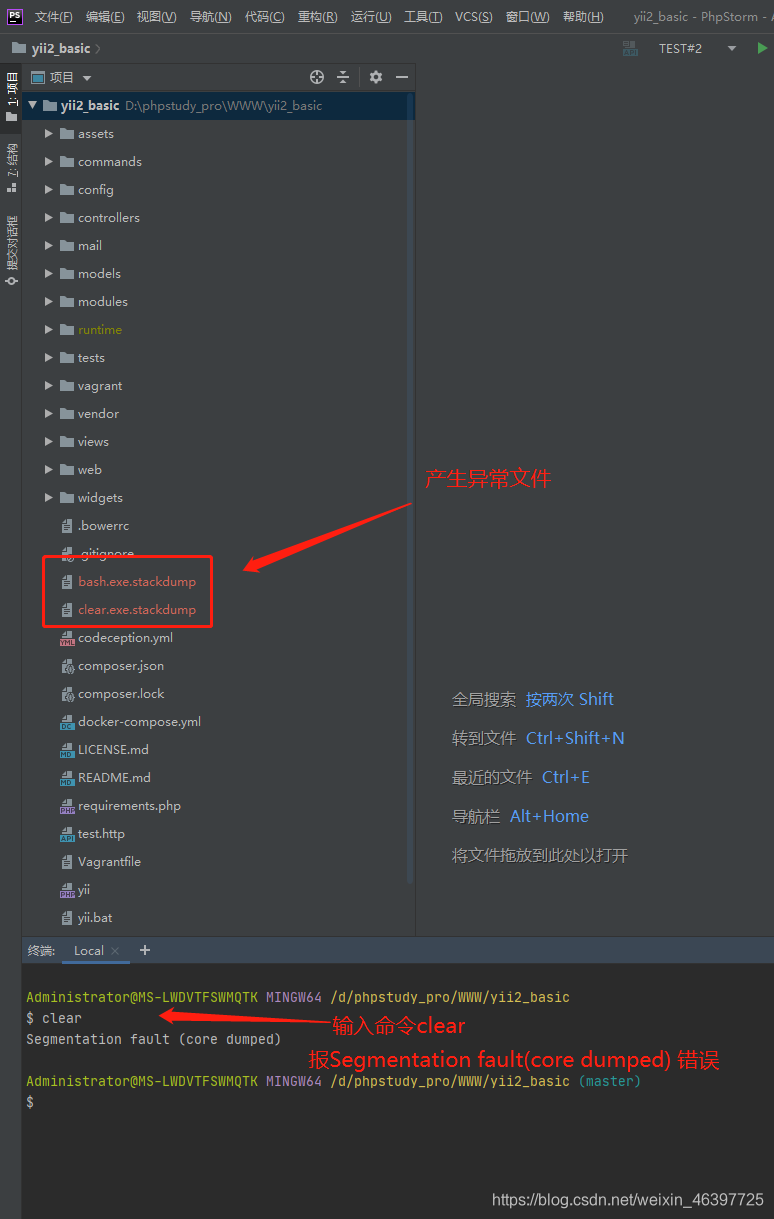Click the codeception.yml file icon

tap(67, 638)
